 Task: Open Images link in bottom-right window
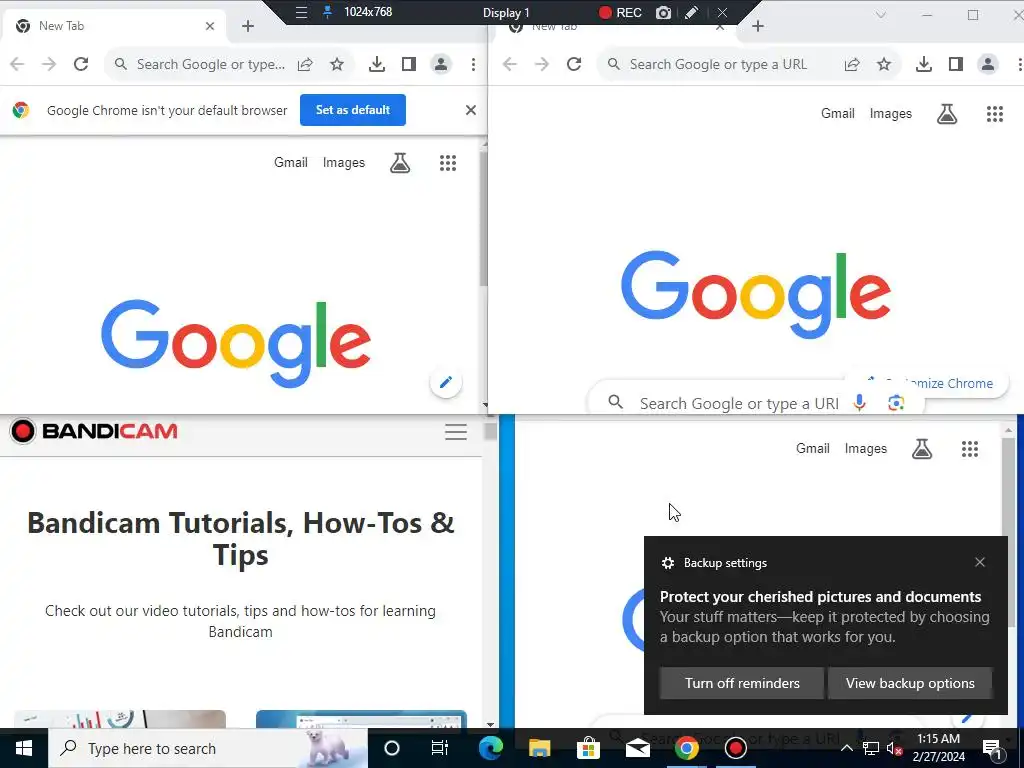tap(865, 449)
